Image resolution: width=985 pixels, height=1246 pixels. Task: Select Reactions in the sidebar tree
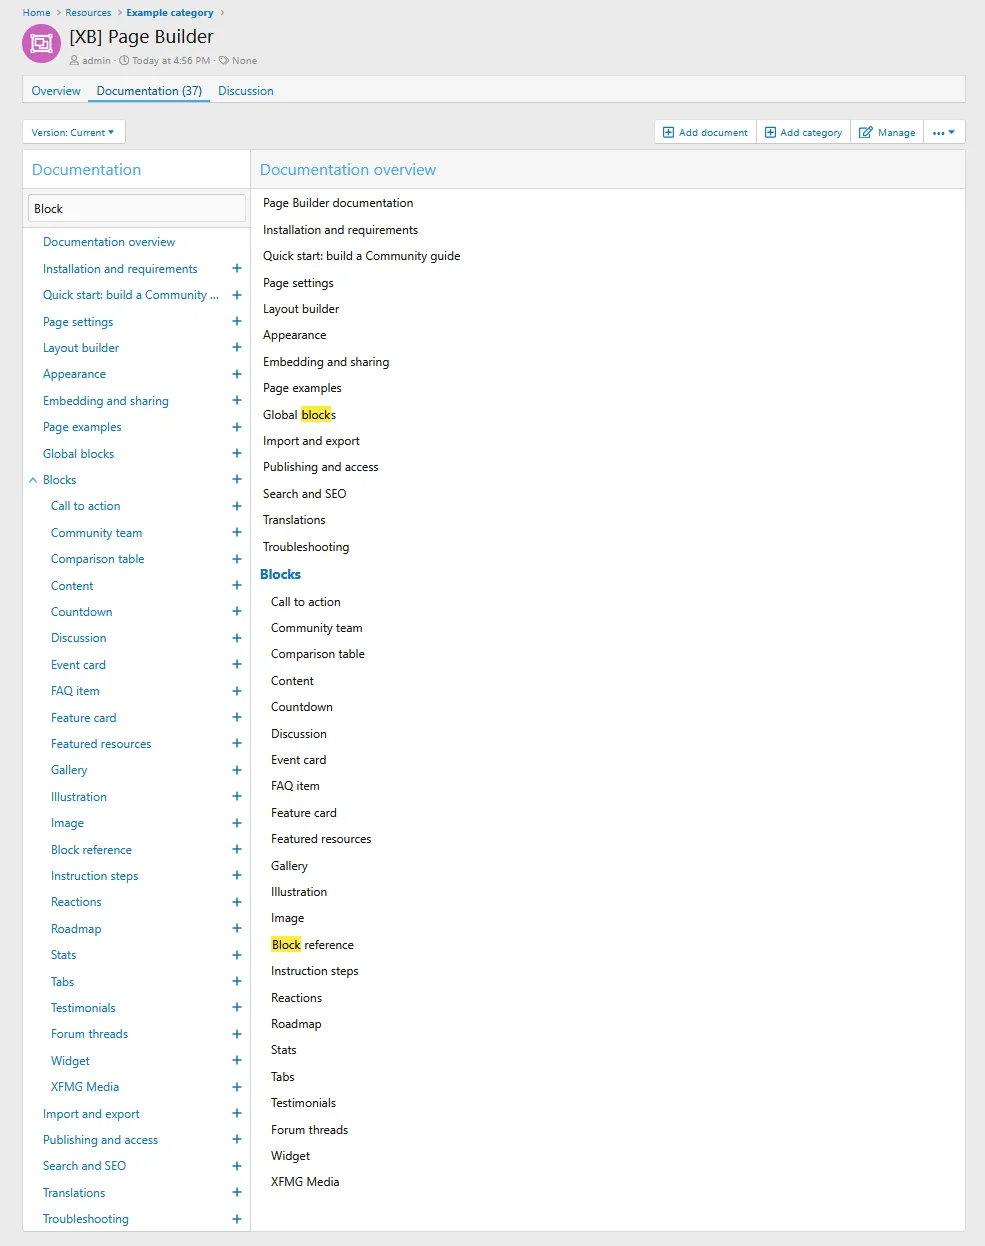pos(76,902)
